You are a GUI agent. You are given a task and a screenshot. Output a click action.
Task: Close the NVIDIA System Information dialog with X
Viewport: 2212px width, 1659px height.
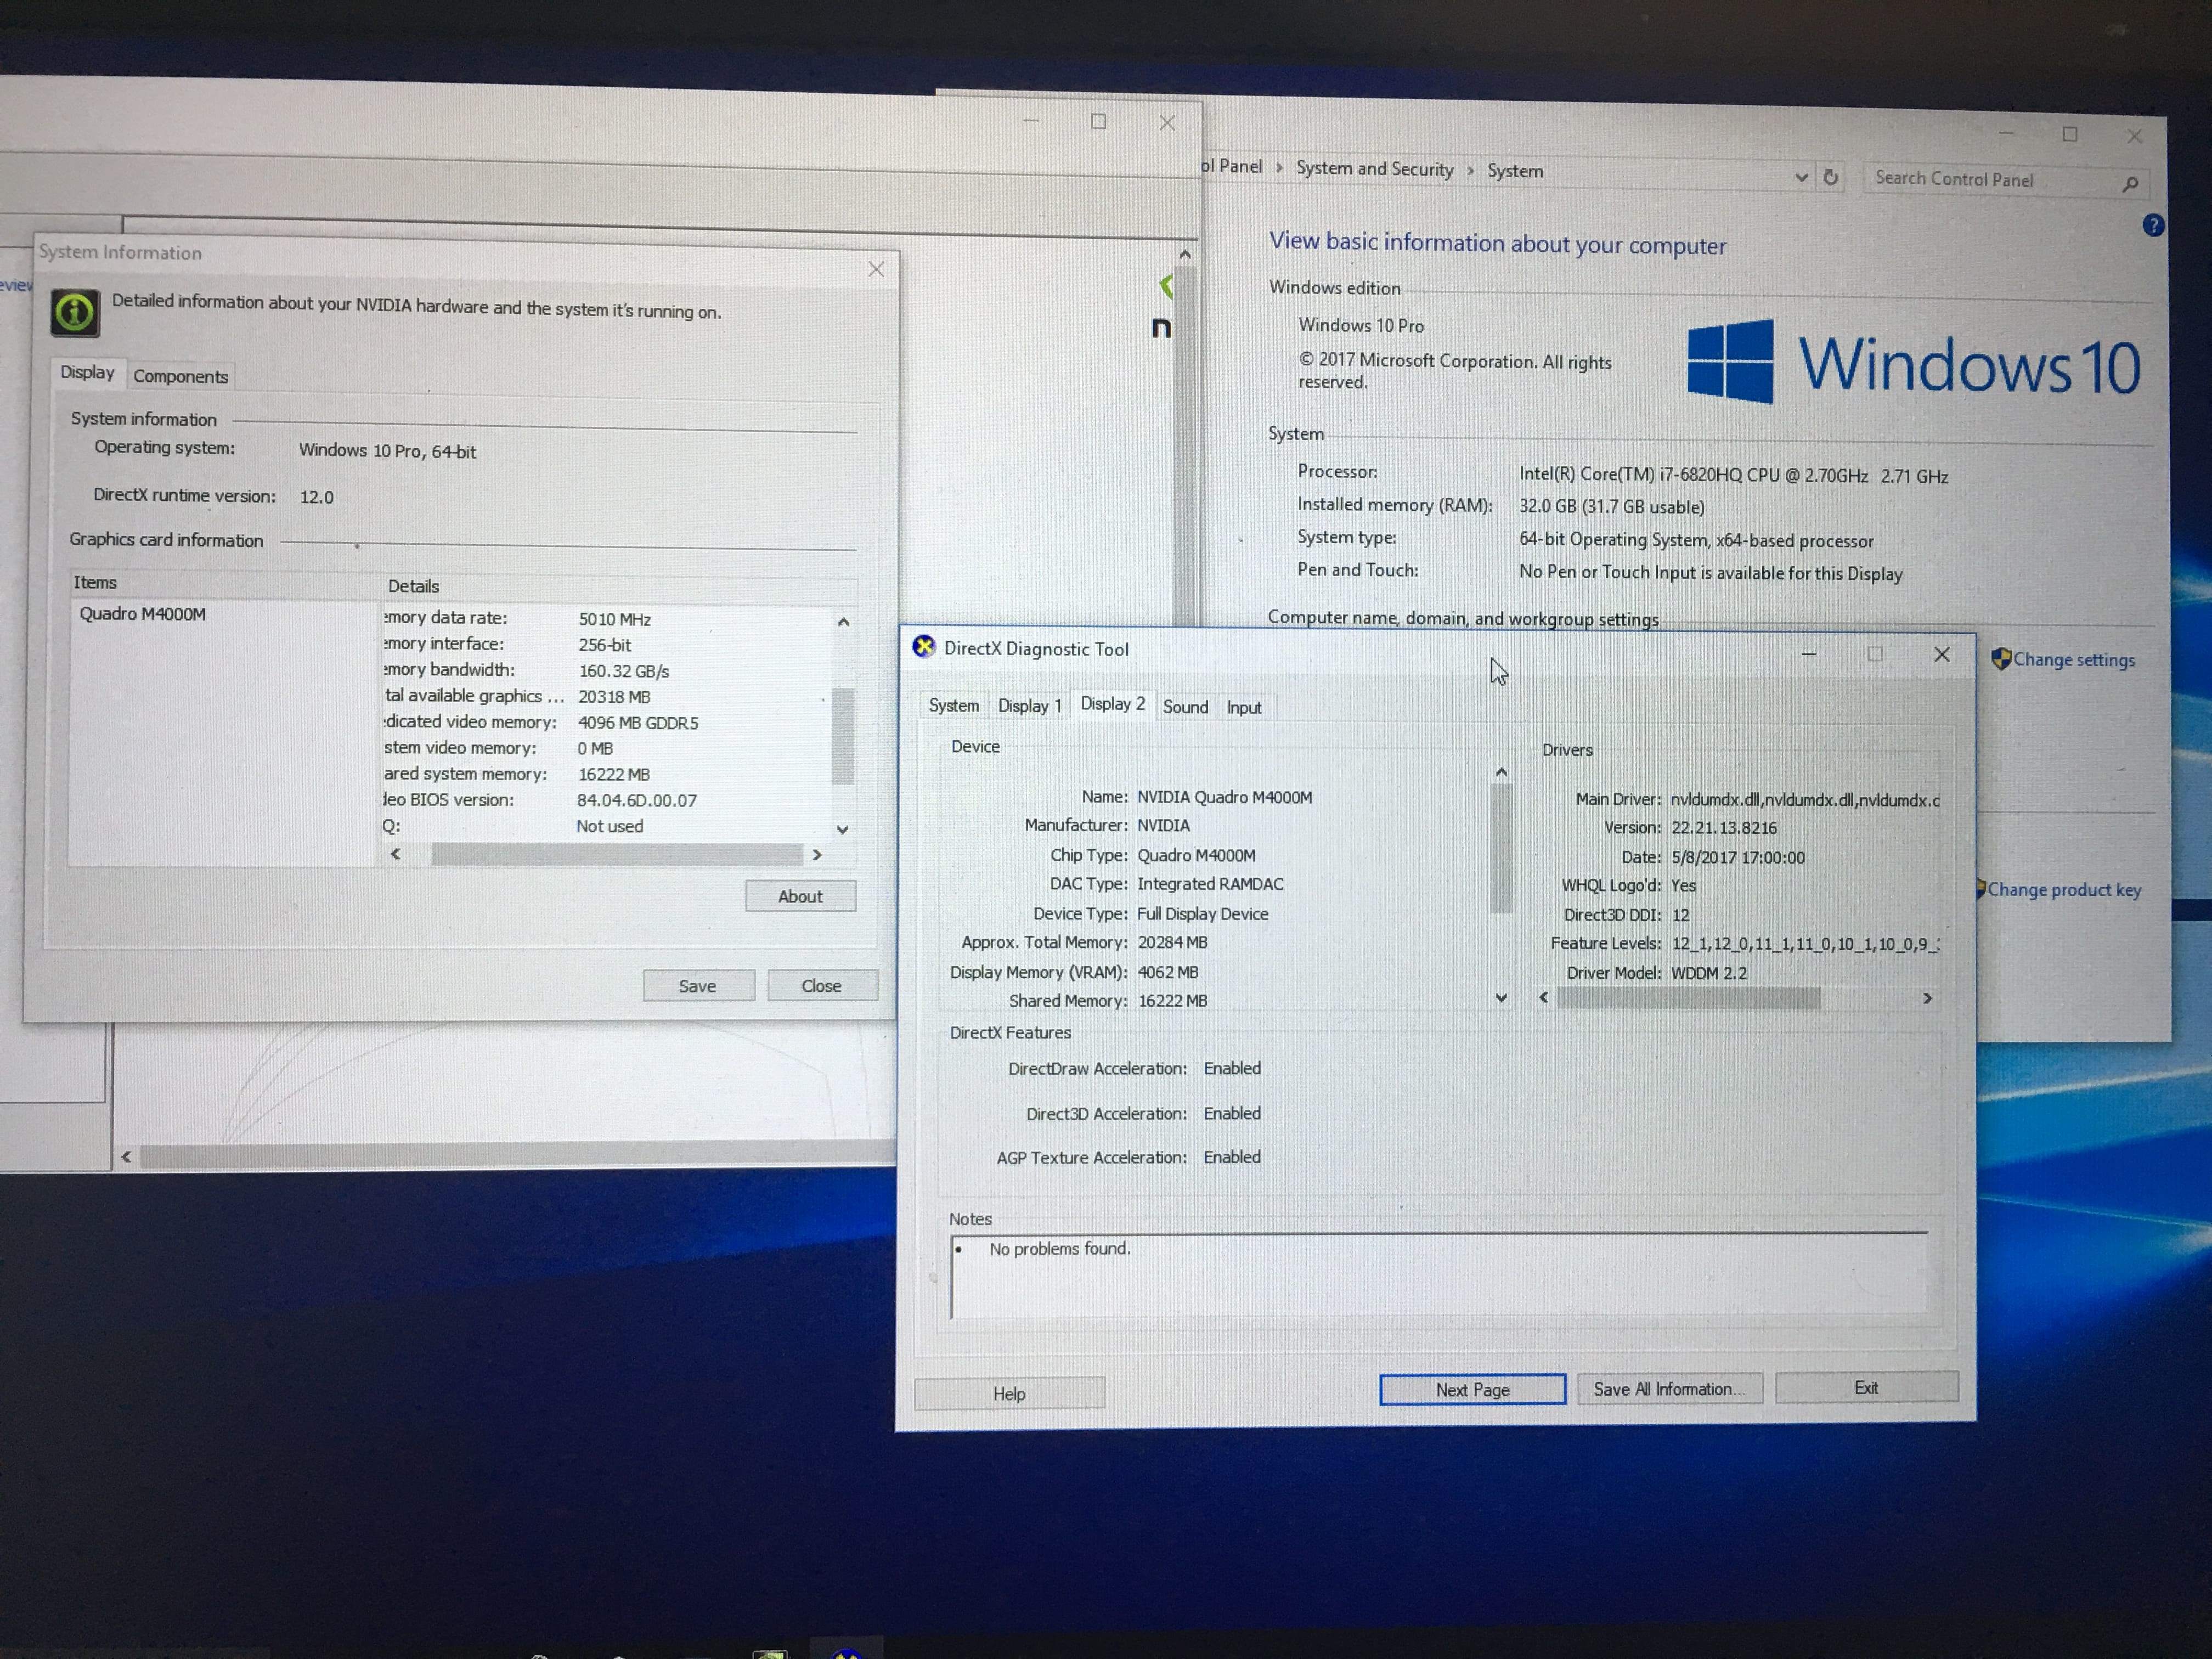pos(876,269)
